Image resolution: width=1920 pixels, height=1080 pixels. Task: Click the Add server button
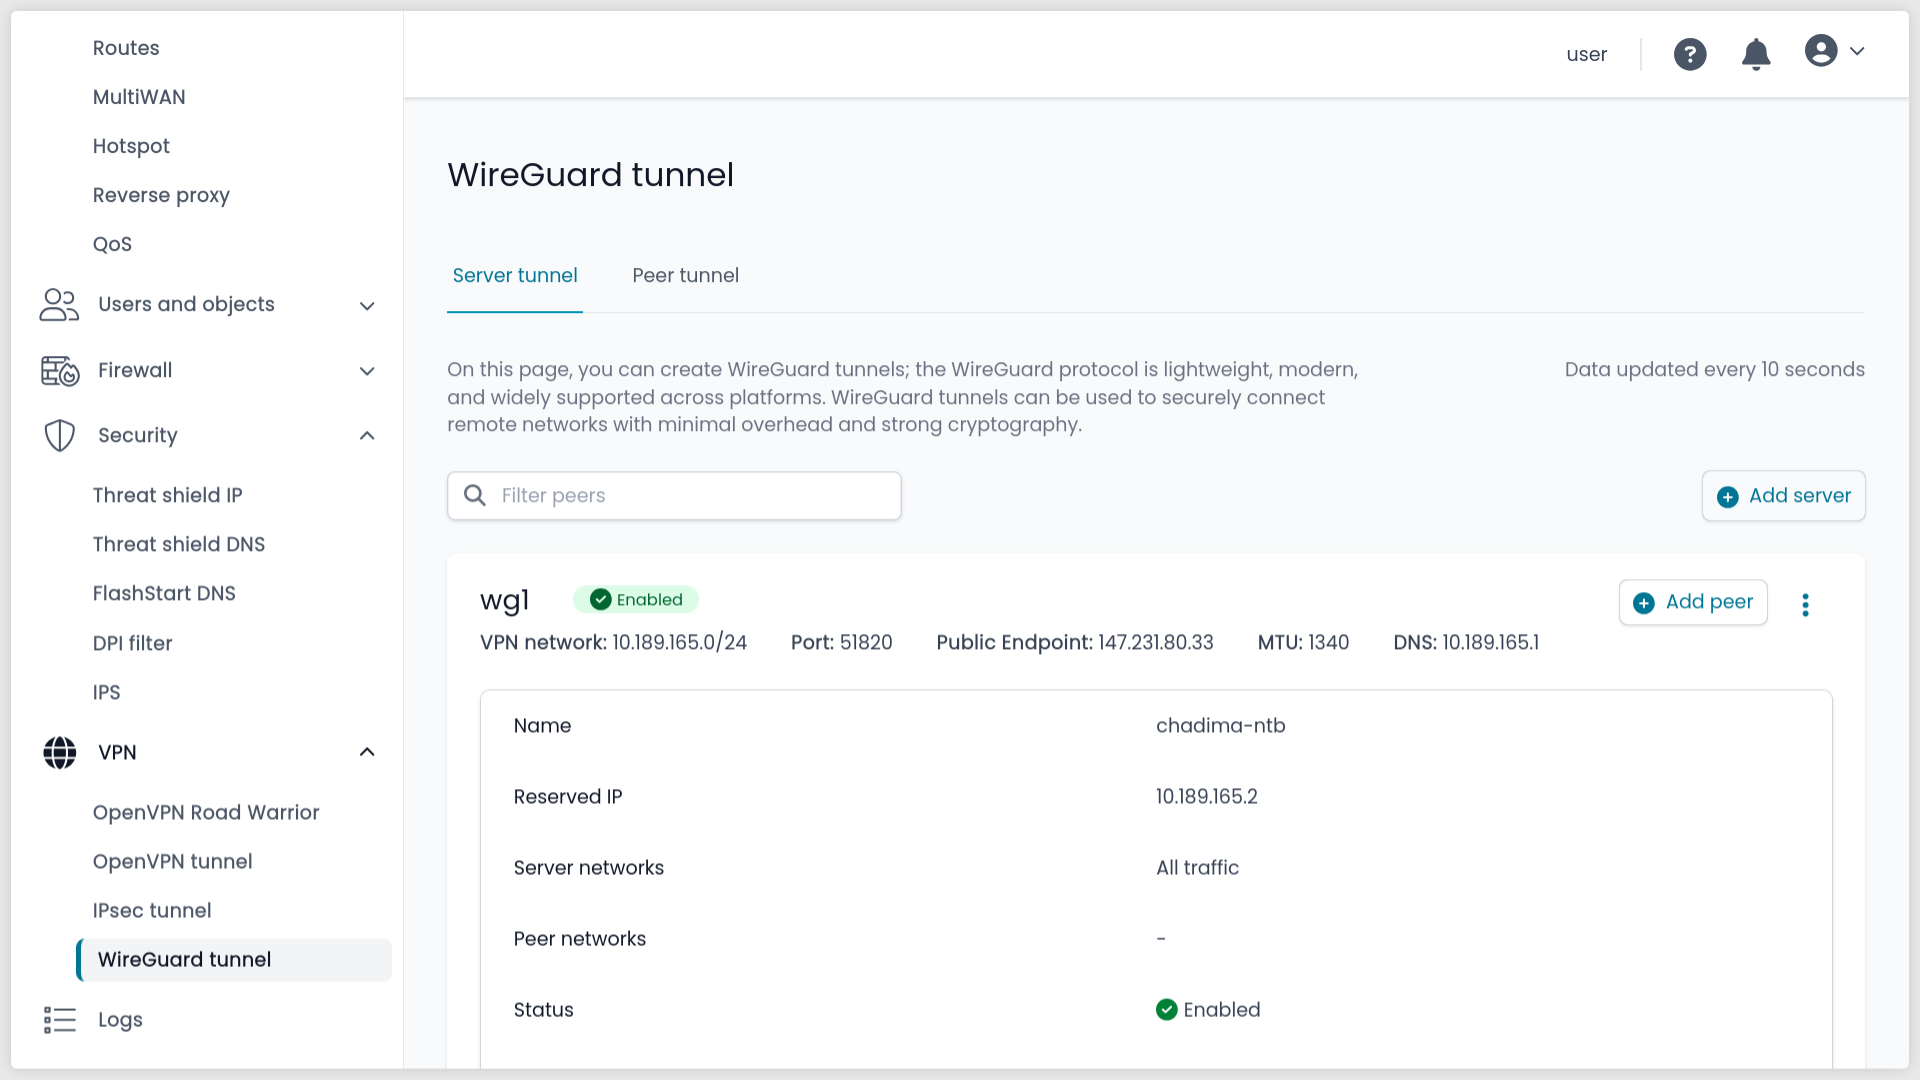click(x=1783, y=496)
